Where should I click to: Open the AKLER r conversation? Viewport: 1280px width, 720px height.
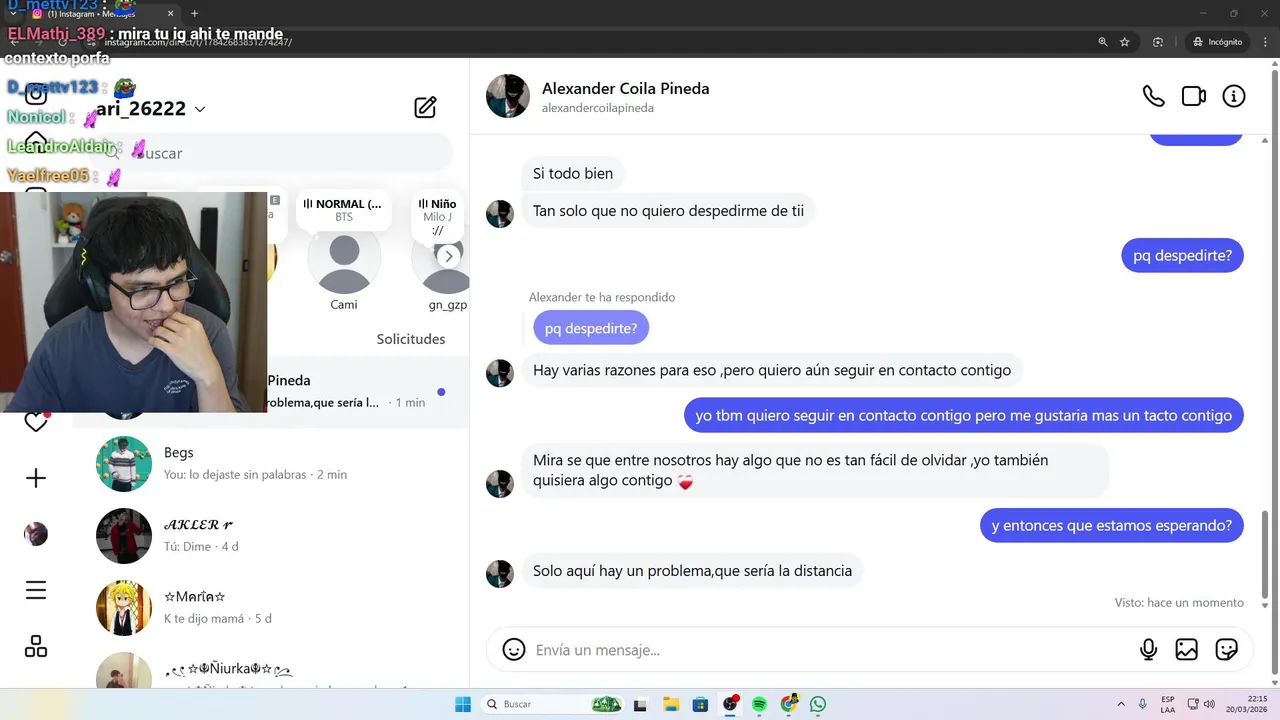tap(270, 535)
